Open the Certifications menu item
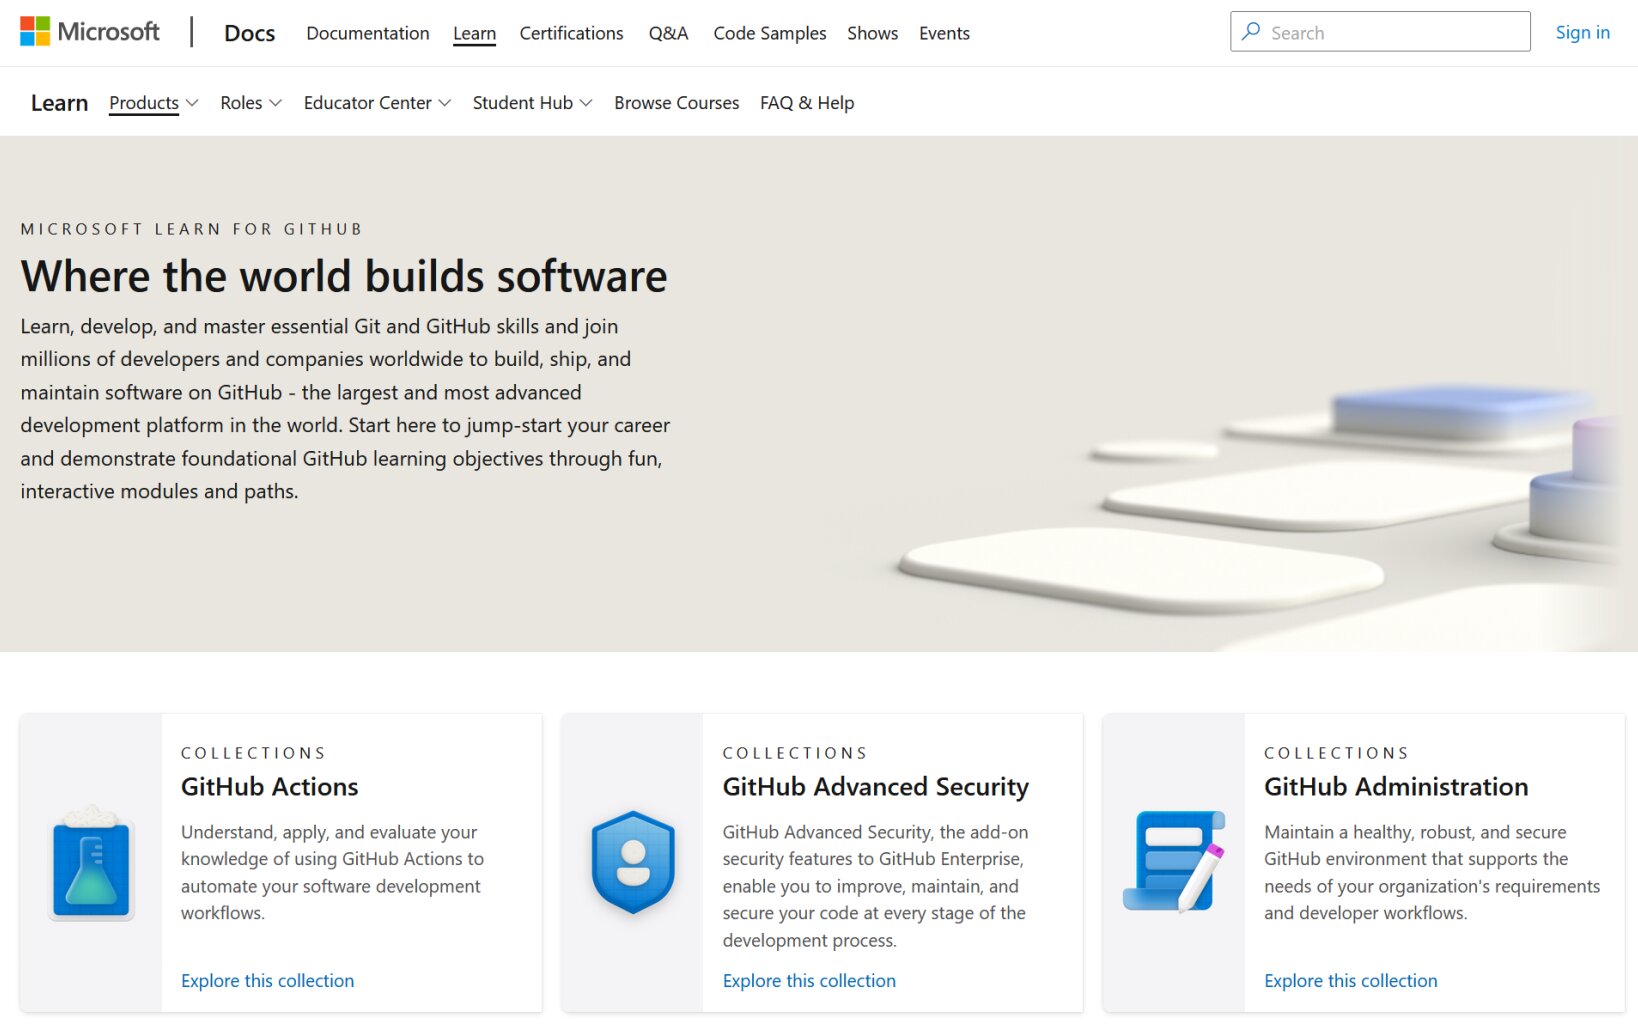 [571, 33]
